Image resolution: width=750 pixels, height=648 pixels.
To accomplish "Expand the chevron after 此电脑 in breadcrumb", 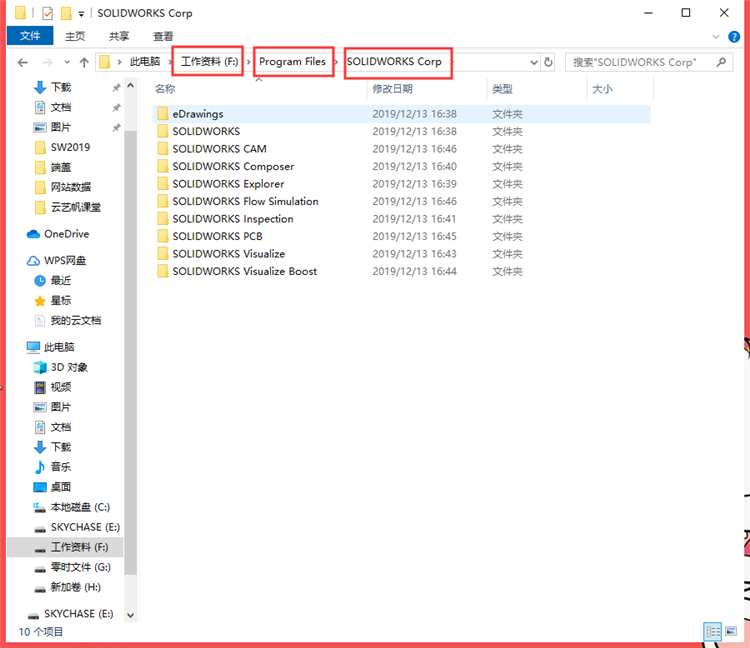I will [x=170, y=62].
